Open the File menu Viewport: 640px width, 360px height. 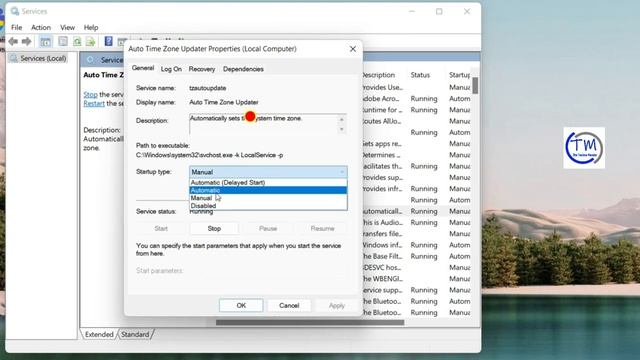(x=17, y=27)
